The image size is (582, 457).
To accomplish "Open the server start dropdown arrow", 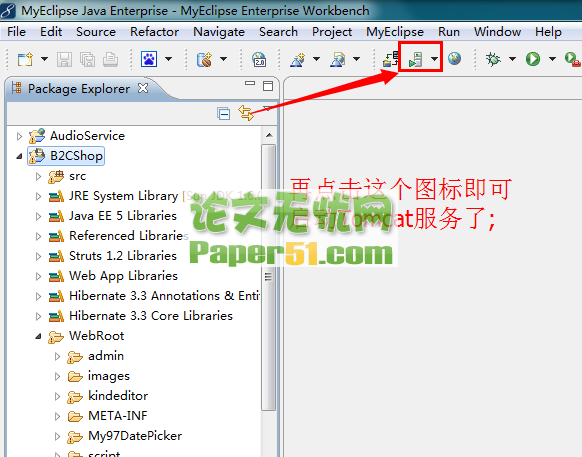I will pyautogui.click(x=434, y=59).
